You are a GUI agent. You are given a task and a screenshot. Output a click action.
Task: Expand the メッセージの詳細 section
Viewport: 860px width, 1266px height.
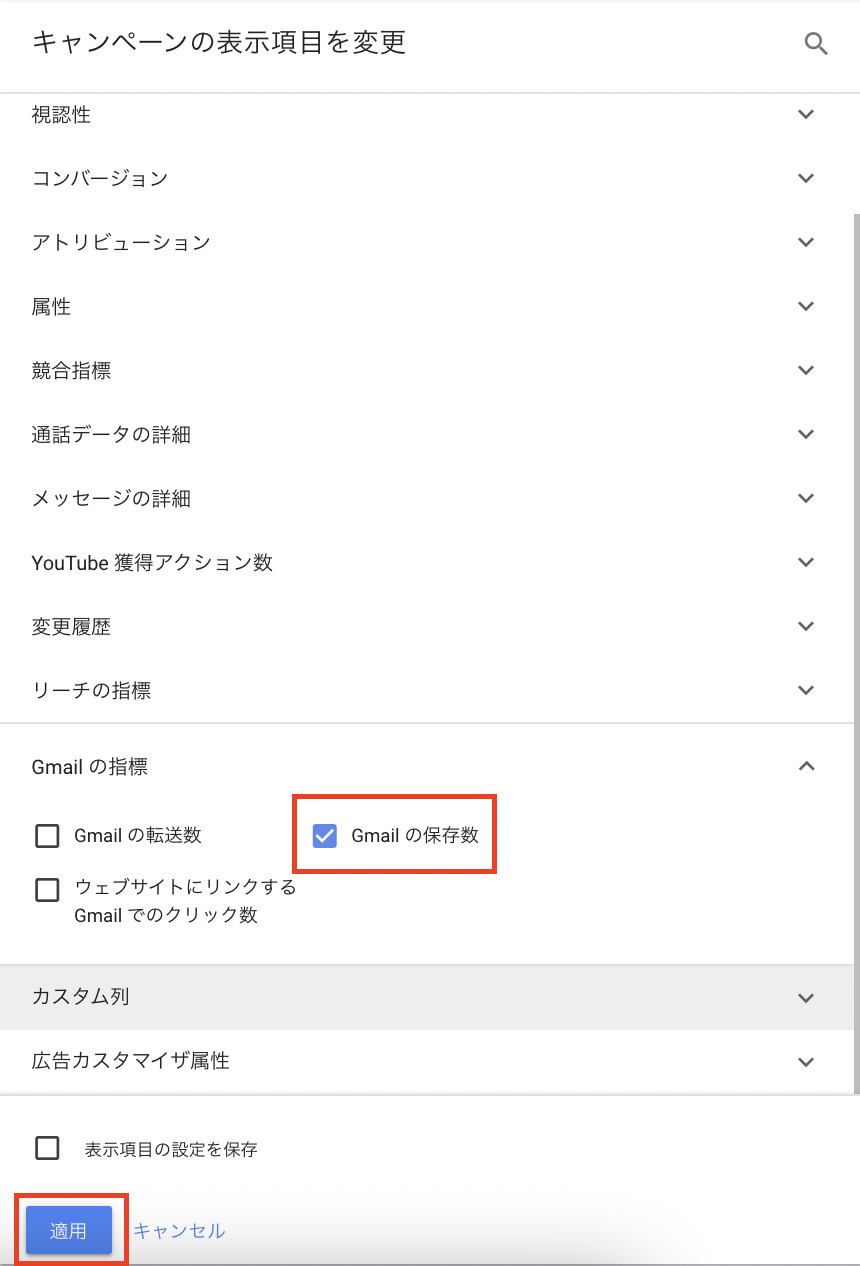(807, 499)
